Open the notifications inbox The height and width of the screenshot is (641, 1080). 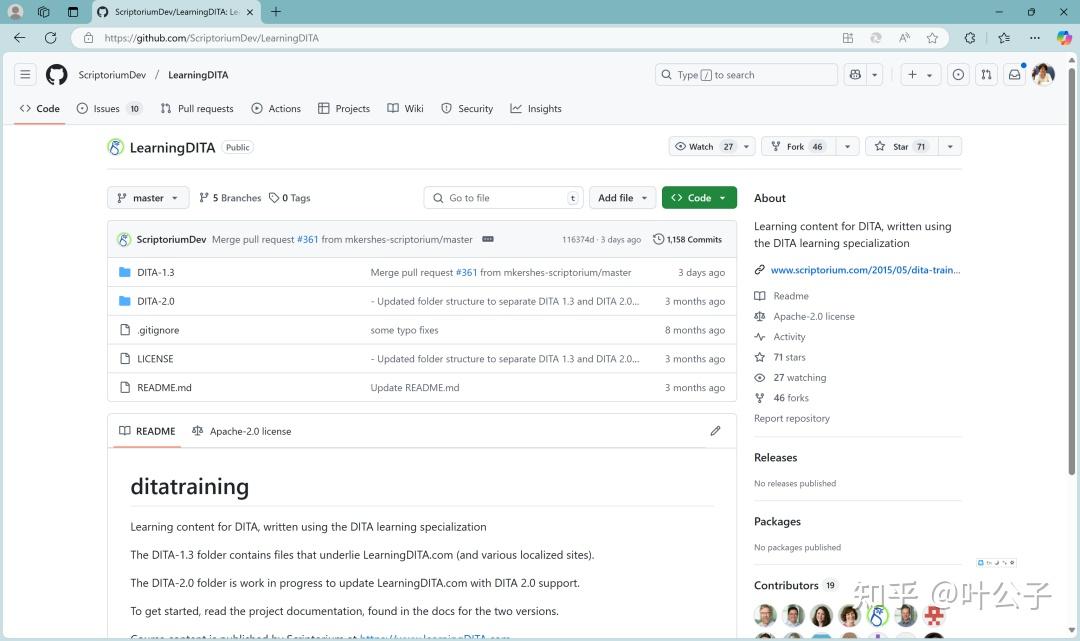[x=1015, y=74]
